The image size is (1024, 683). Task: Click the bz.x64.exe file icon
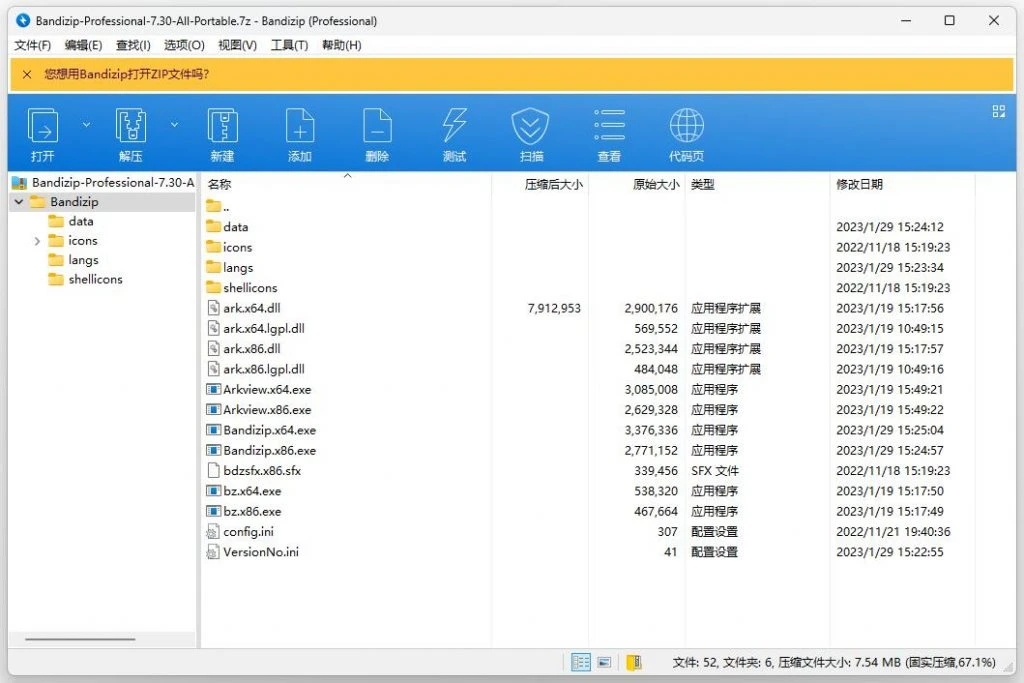click(213, 491)
